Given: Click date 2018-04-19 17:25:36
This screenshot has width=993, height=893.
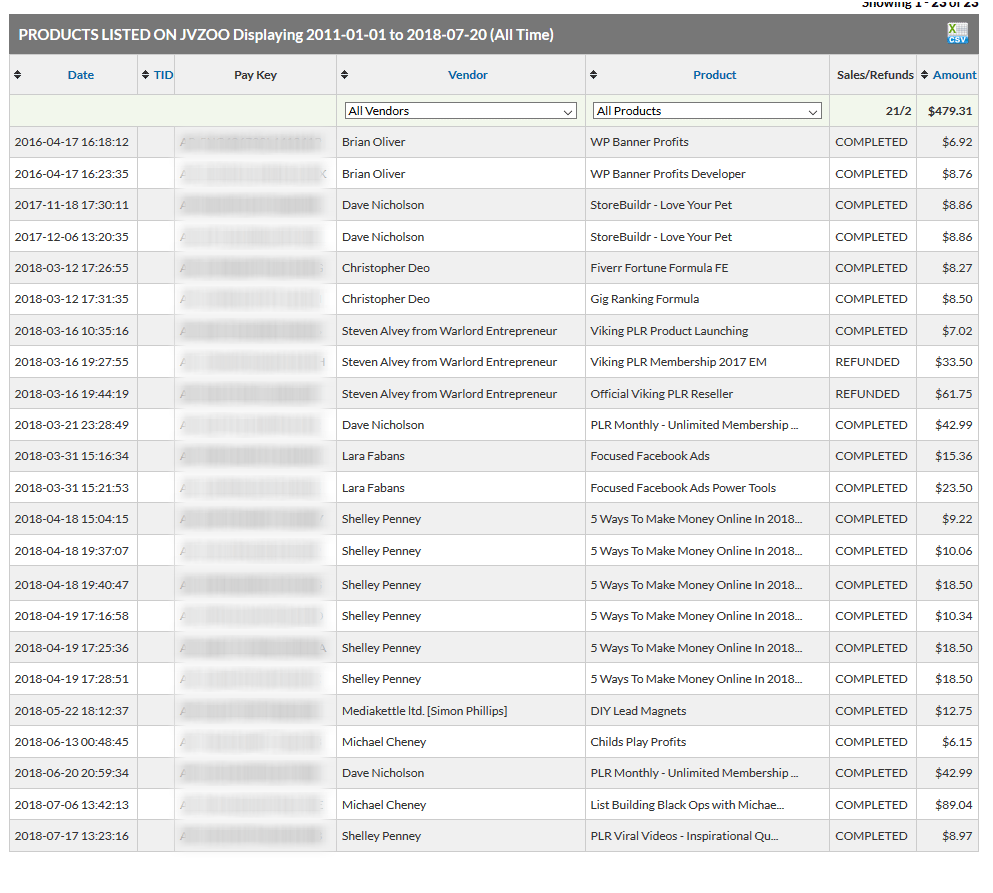Looking at the screenshot, I should pos(72,648).
